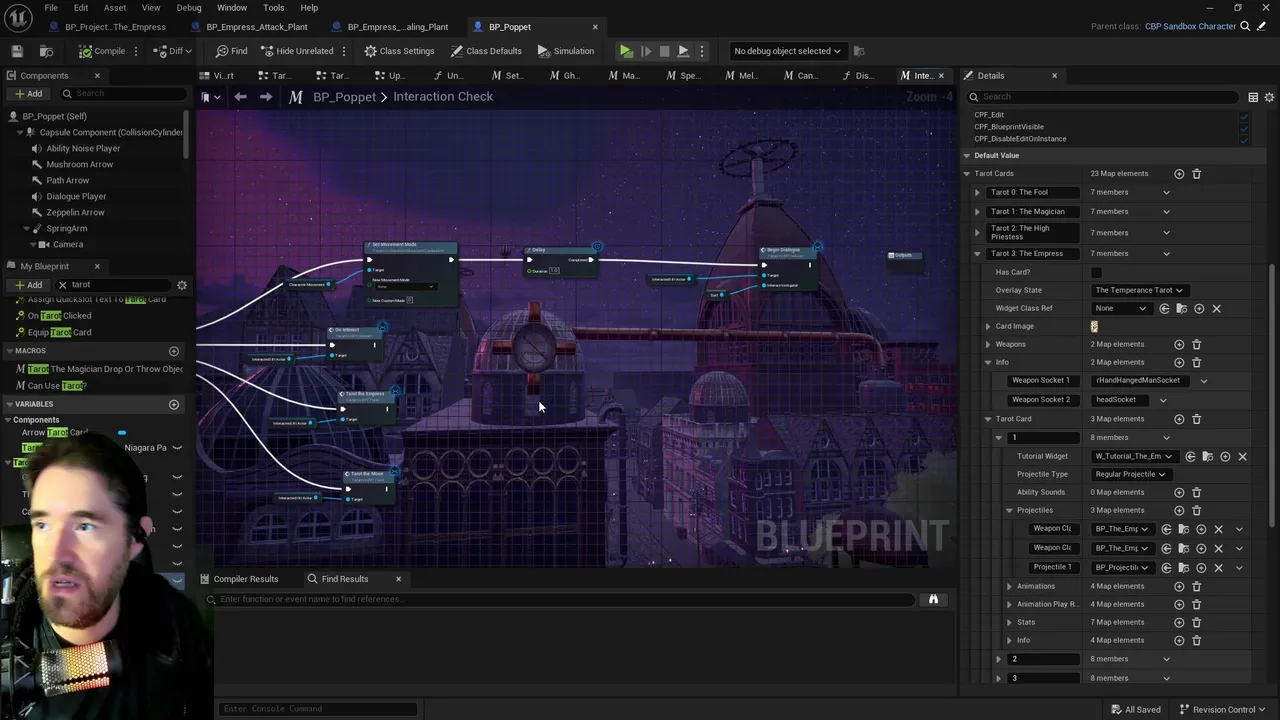Screen dimensions: 1280x720
Task: Open the Overlay State dropdown
Action: coord(1139,290)
